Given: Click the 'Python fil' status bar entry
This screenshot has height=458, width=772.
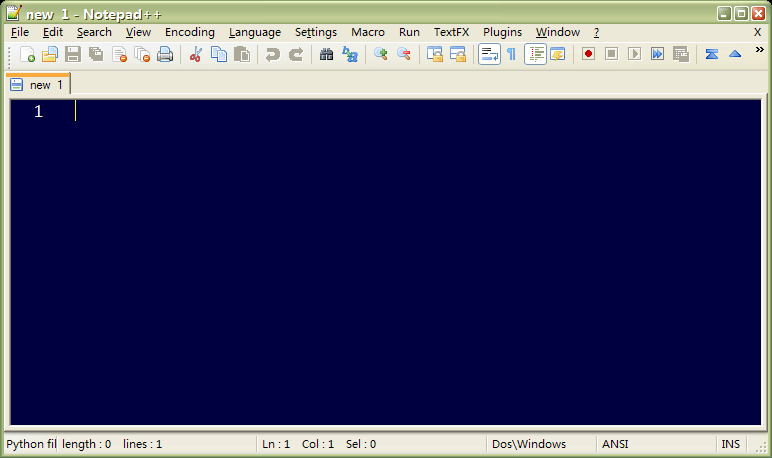Looking at the screenshot, I should click(x=31, y=444).
